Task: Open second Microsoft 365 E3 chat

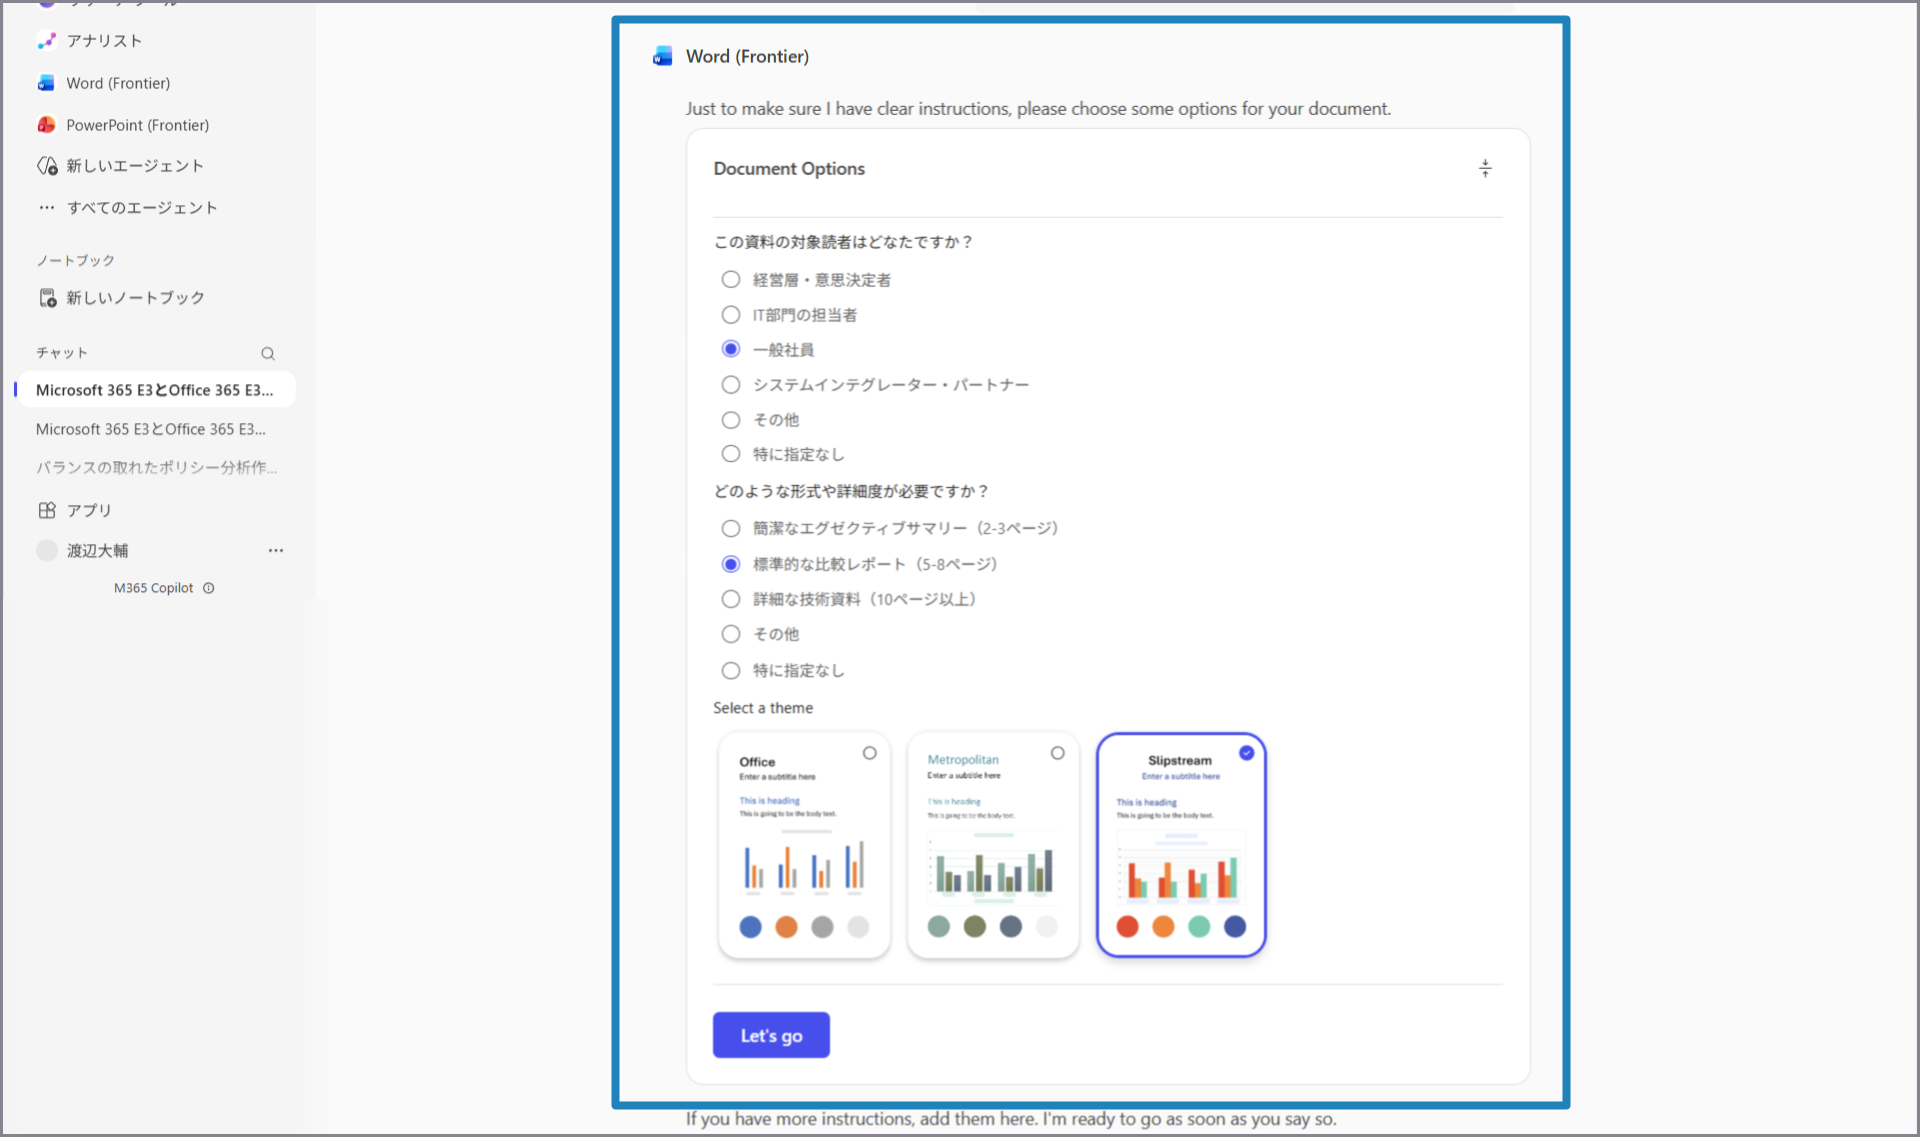Action: click(151, 429)
